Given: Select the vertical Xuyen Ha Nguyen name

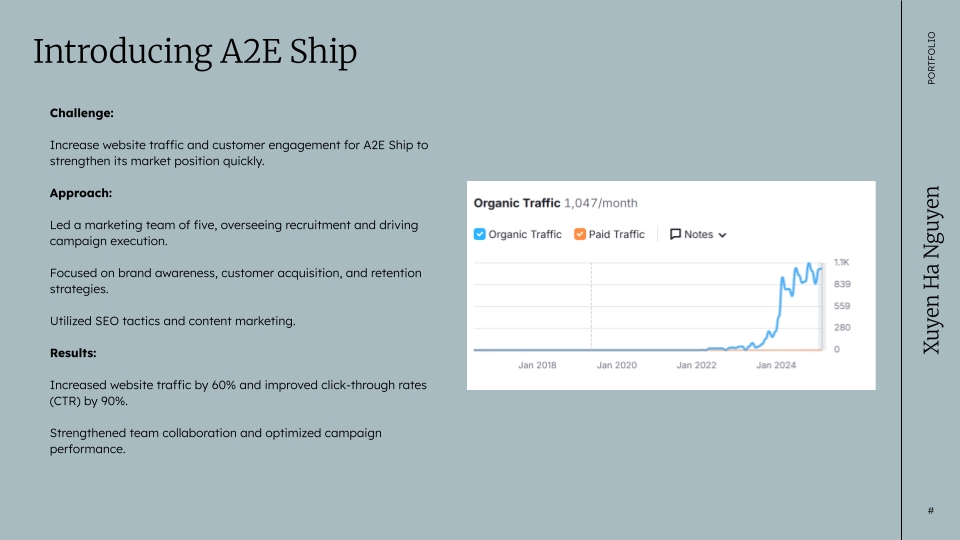Looking at the screenshot, I should coord(931,269).
